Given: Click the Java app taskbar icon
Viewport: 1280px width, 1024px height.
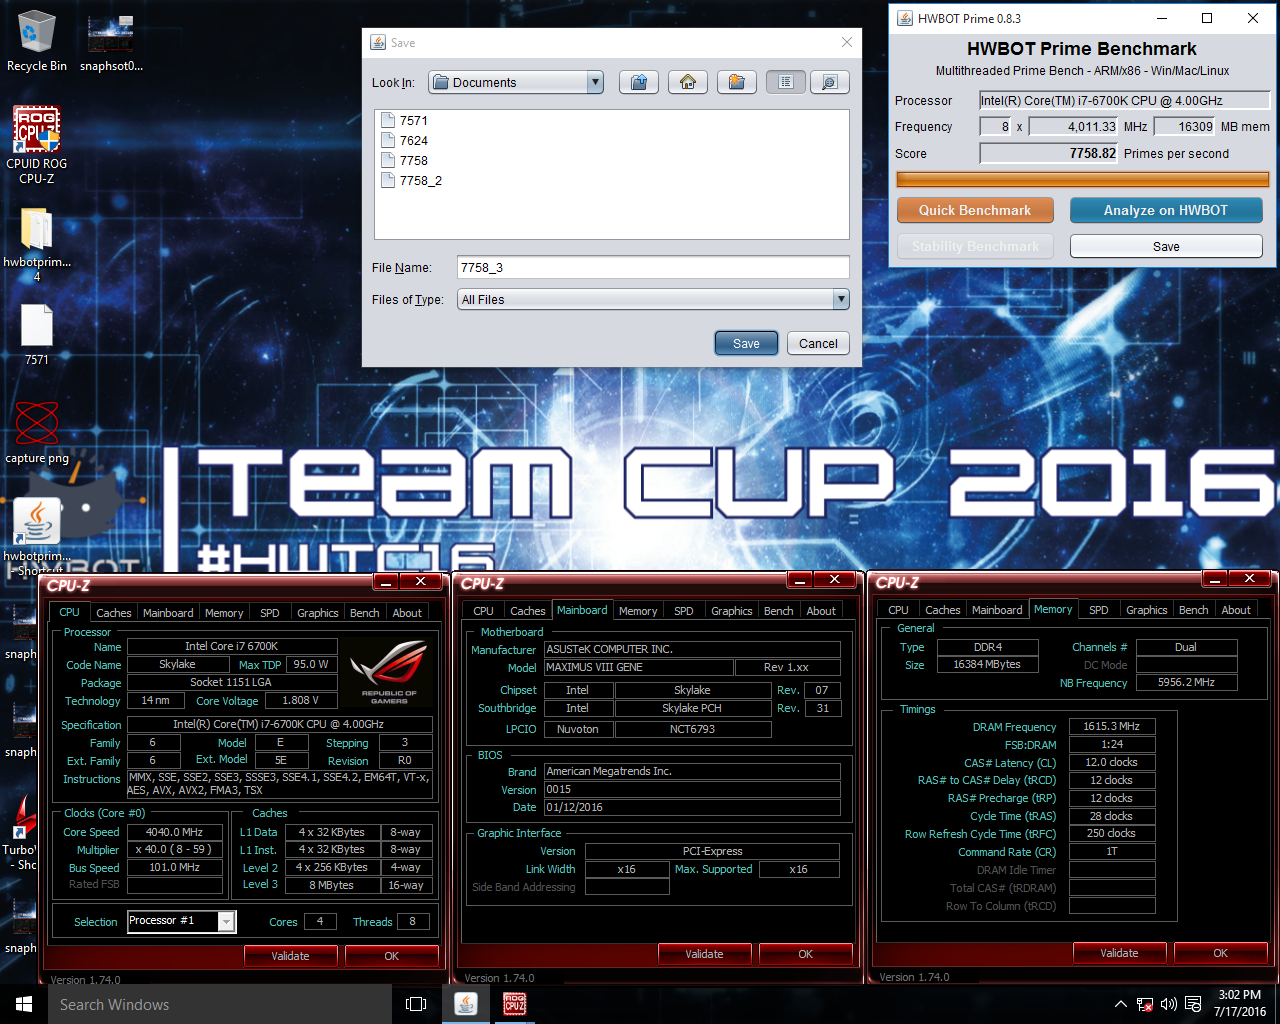Looking at the screenshot, I should coord(466,1004).
